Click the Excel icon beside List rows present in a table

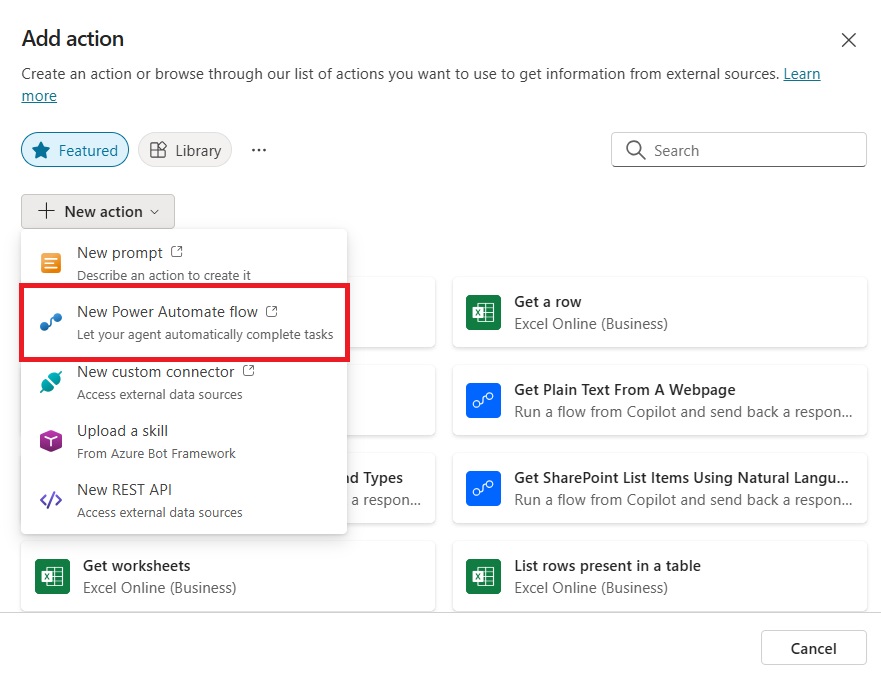click(x=483, y=576)
